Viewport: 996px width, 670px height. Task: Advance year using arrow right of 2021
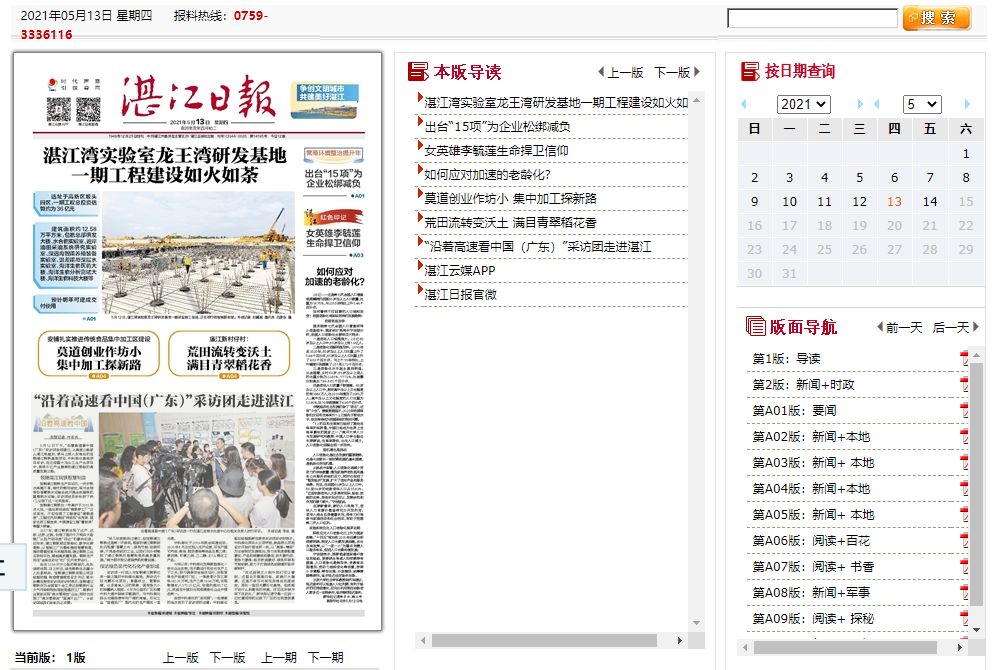pos(860,104)
